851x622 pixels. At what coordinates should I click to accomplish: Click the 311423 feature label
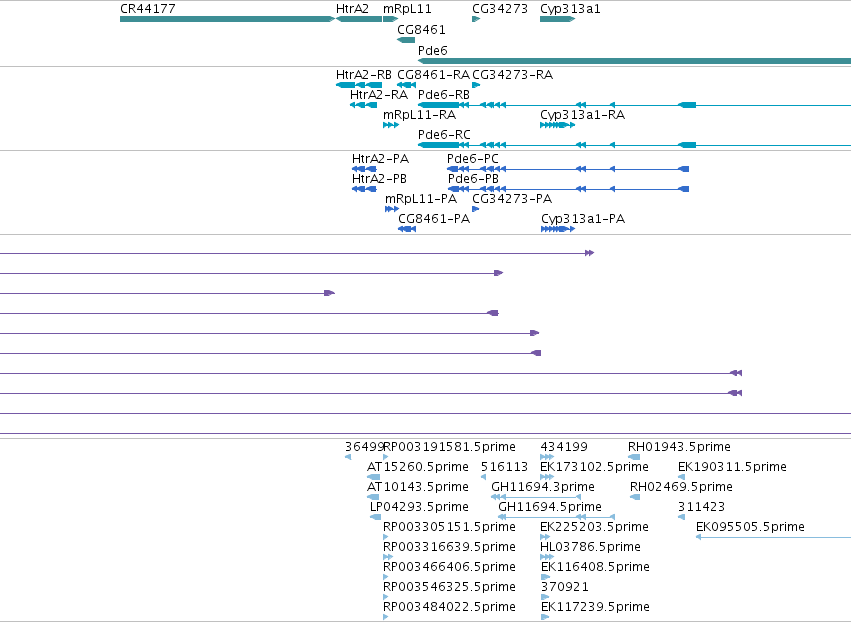coord(701,507)
